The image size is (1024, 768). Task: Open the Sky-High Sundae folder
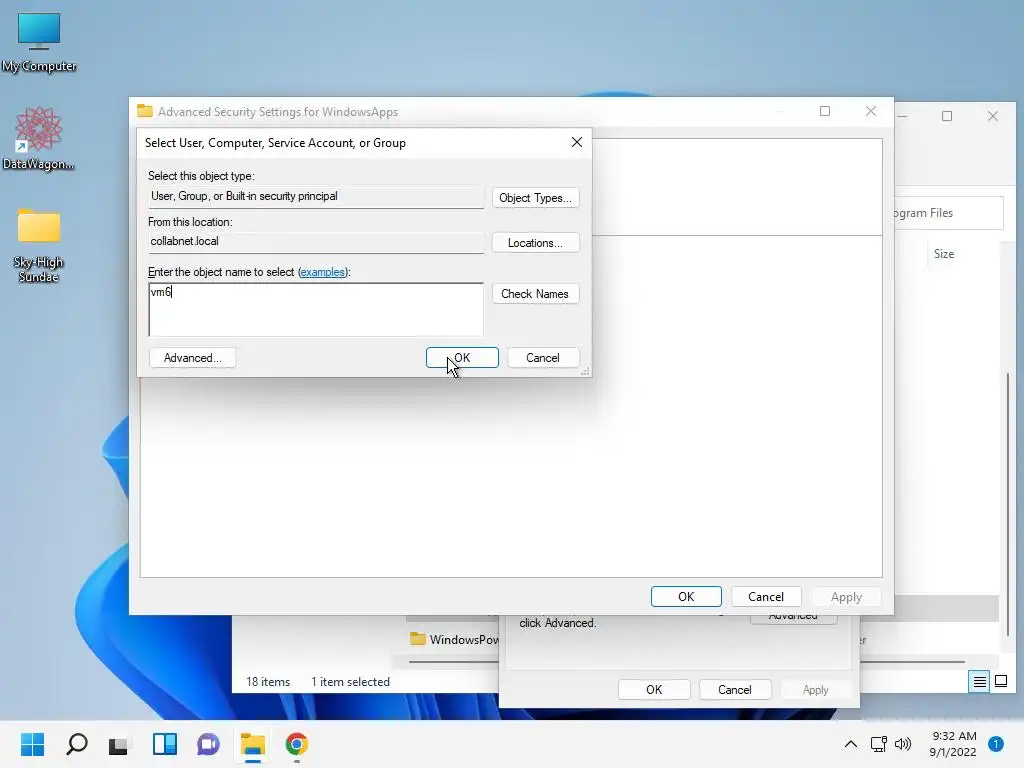(39, 245)
